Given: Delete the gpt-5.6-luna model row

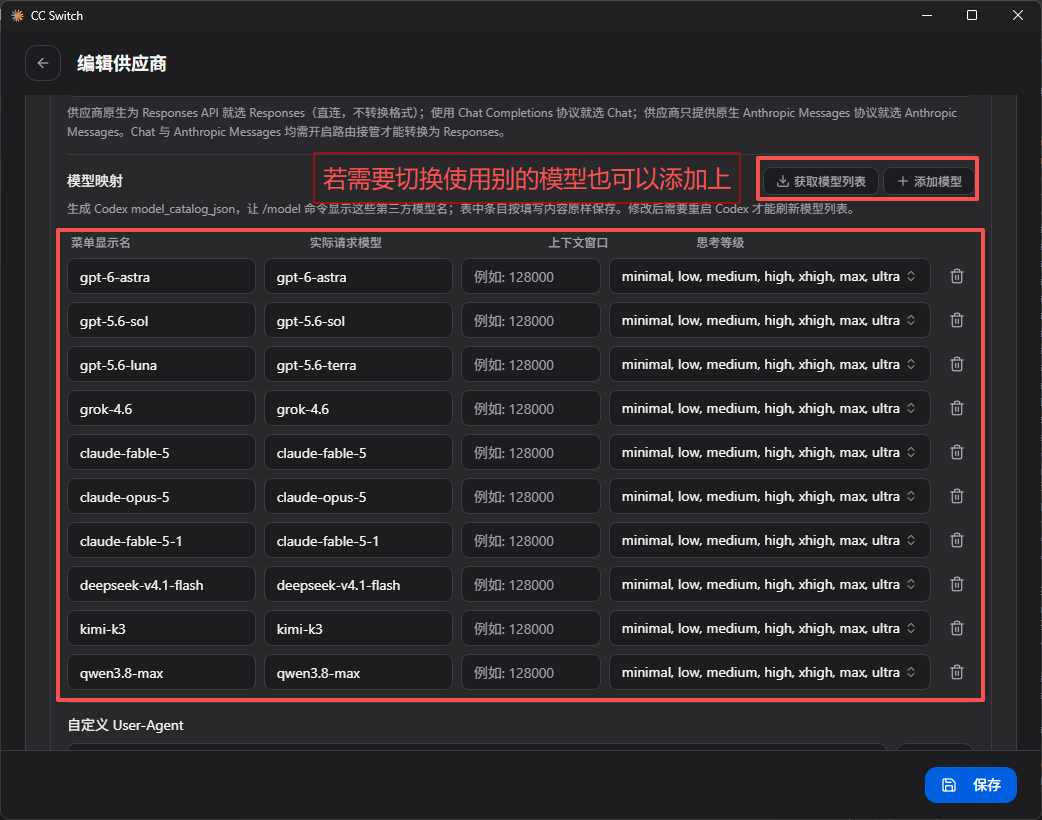Looking at the screenshot, I should pyautogui.click(x=956, y=364).
